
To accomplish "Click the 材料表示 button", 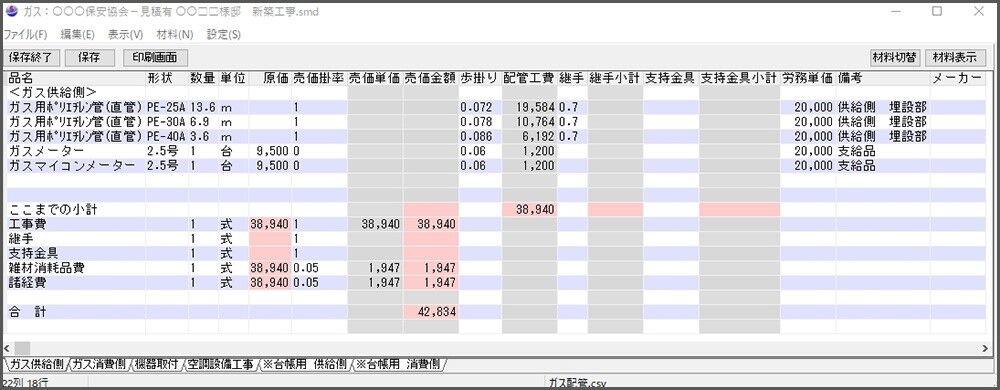I will (955, 57).
